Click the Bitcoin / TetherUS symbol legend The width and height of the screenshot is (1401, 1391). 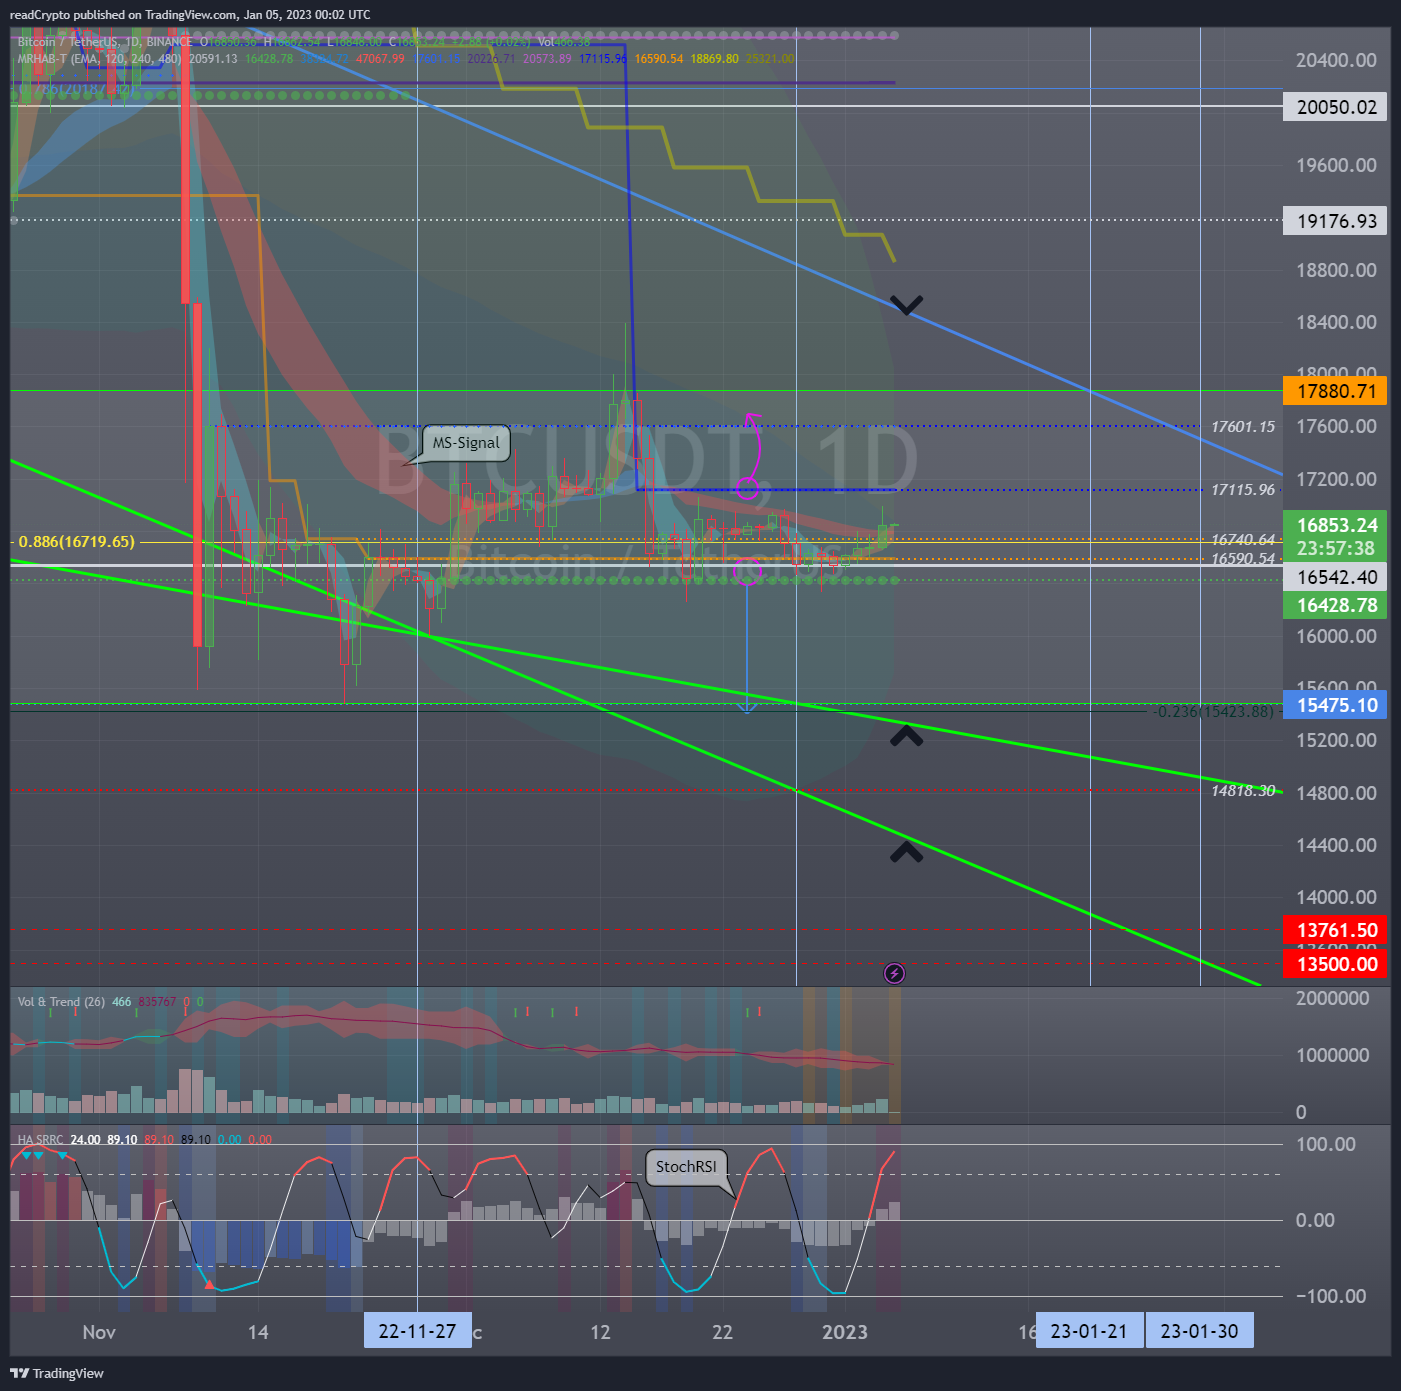[x=104, y=42]
